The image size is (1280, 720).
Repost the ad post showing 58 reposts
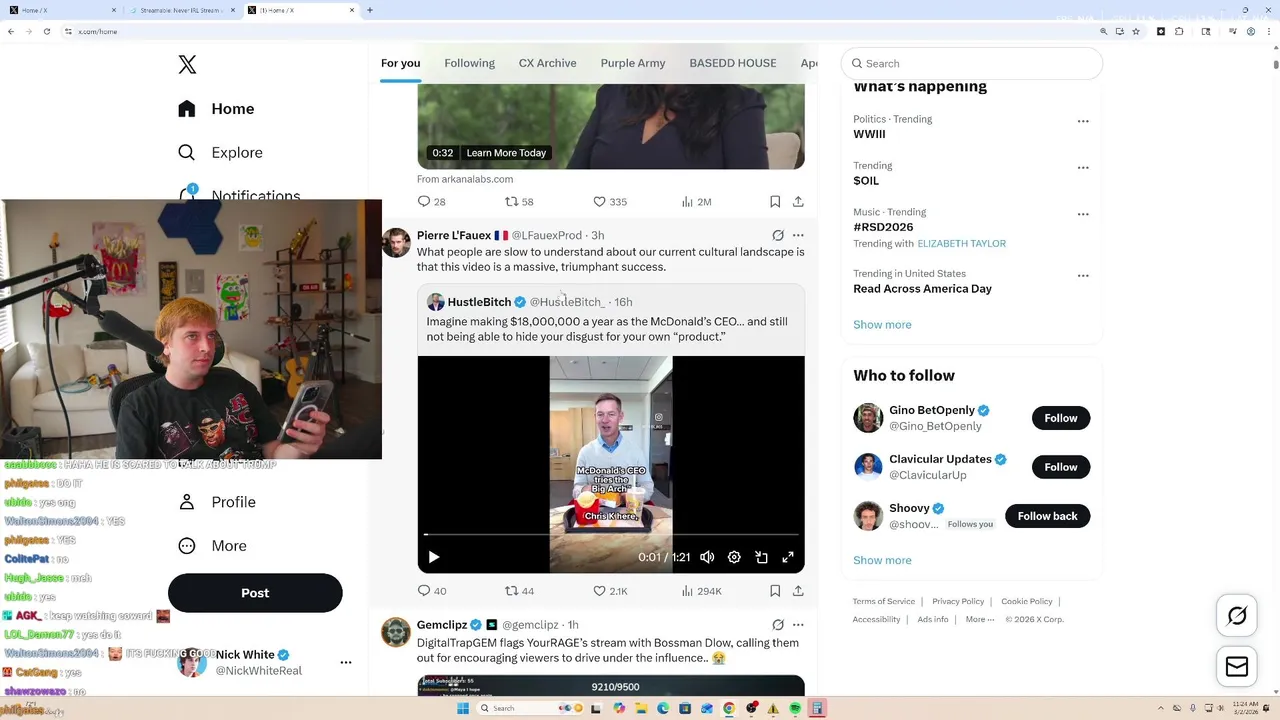tap(519, 202)
